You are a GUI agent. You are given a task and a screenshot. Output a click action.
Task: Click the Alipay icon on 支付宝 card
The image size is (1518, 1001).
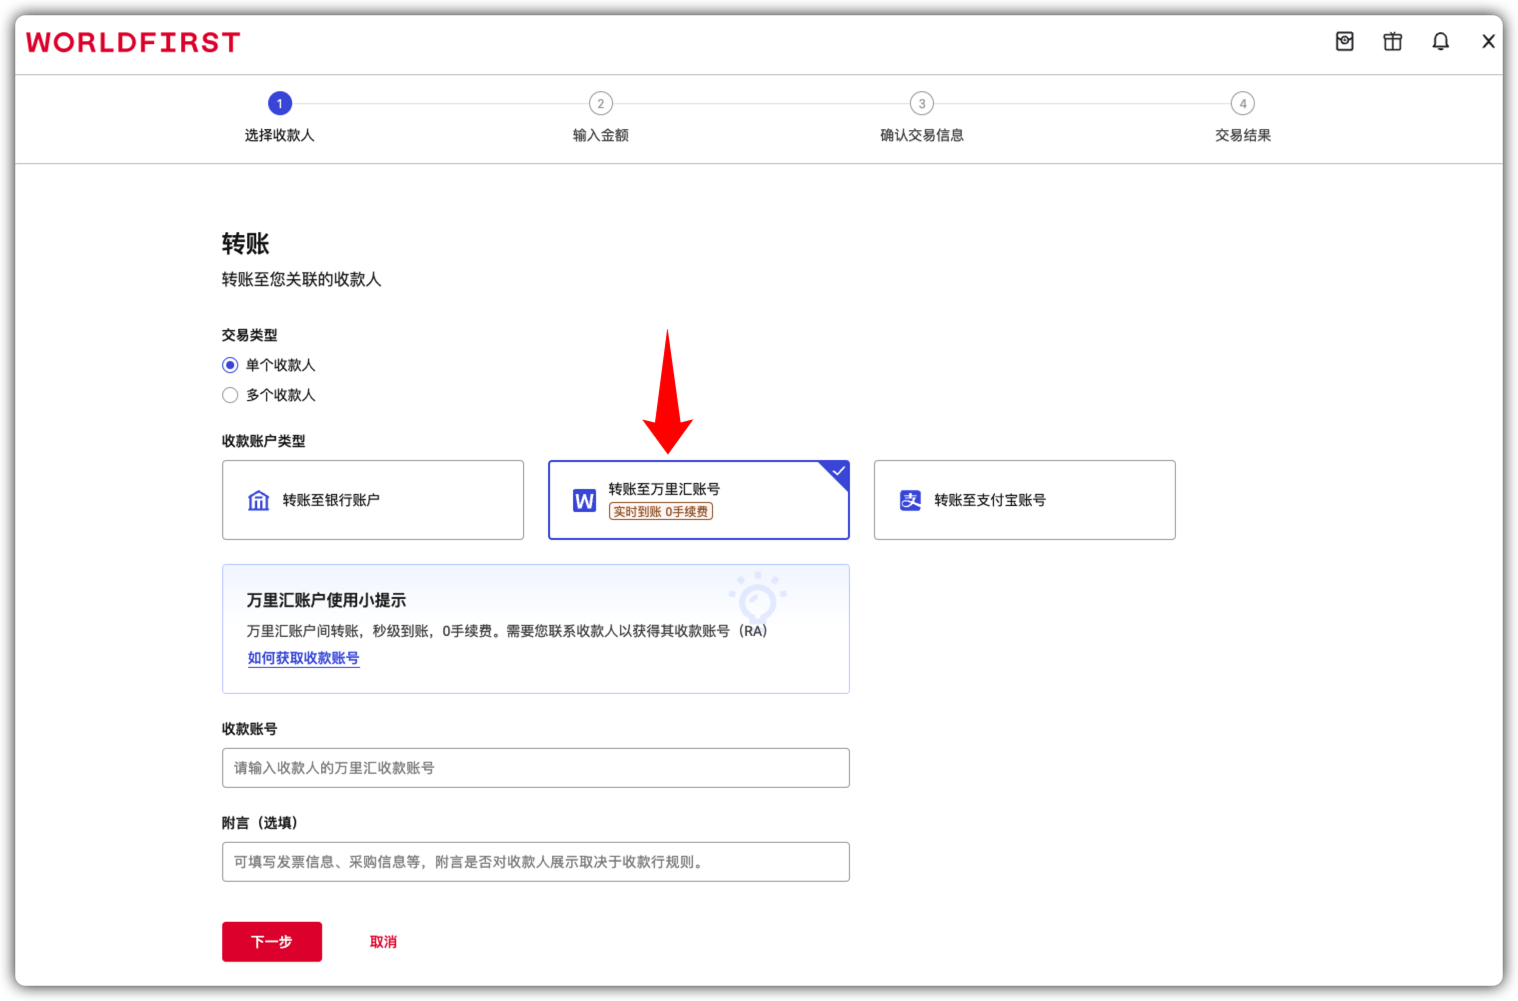coord(910,499)
